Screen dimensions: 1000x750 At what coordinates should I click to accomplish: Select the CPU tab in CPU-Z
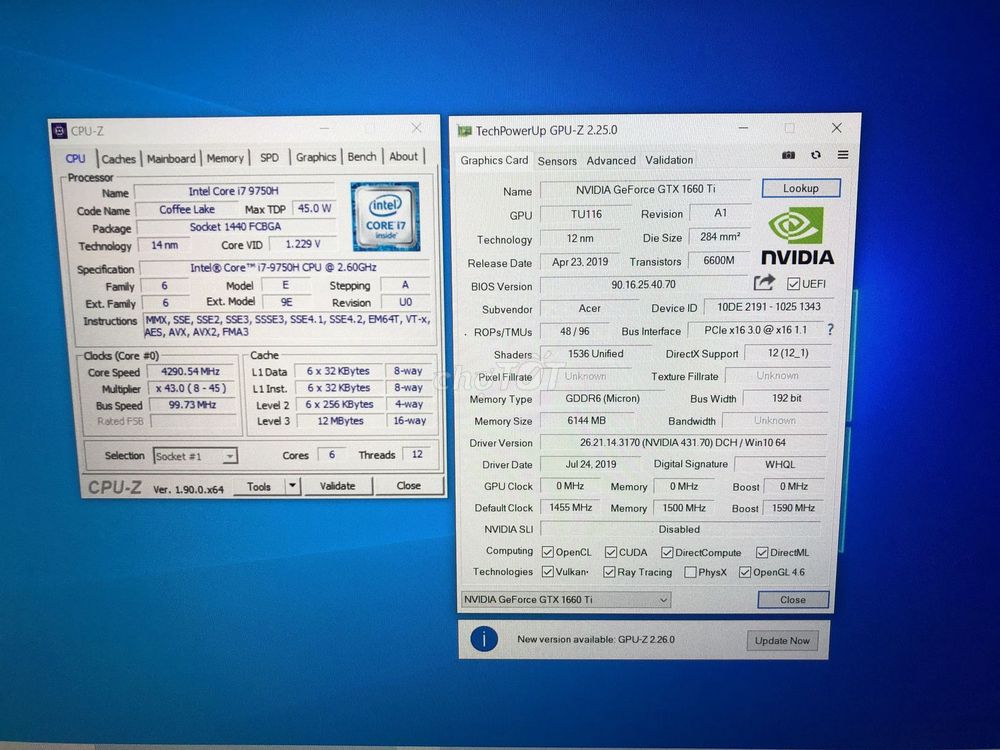75,158
